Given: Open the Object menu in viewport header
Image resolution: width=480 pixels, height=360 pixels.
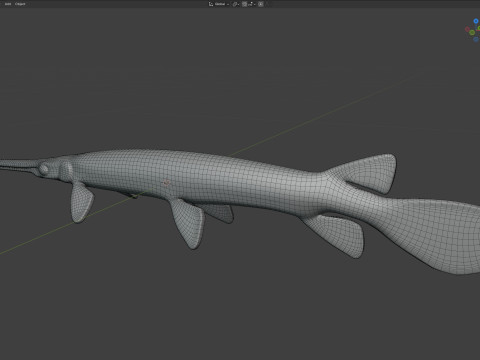Looking at the screenshot, I should 20,4.
